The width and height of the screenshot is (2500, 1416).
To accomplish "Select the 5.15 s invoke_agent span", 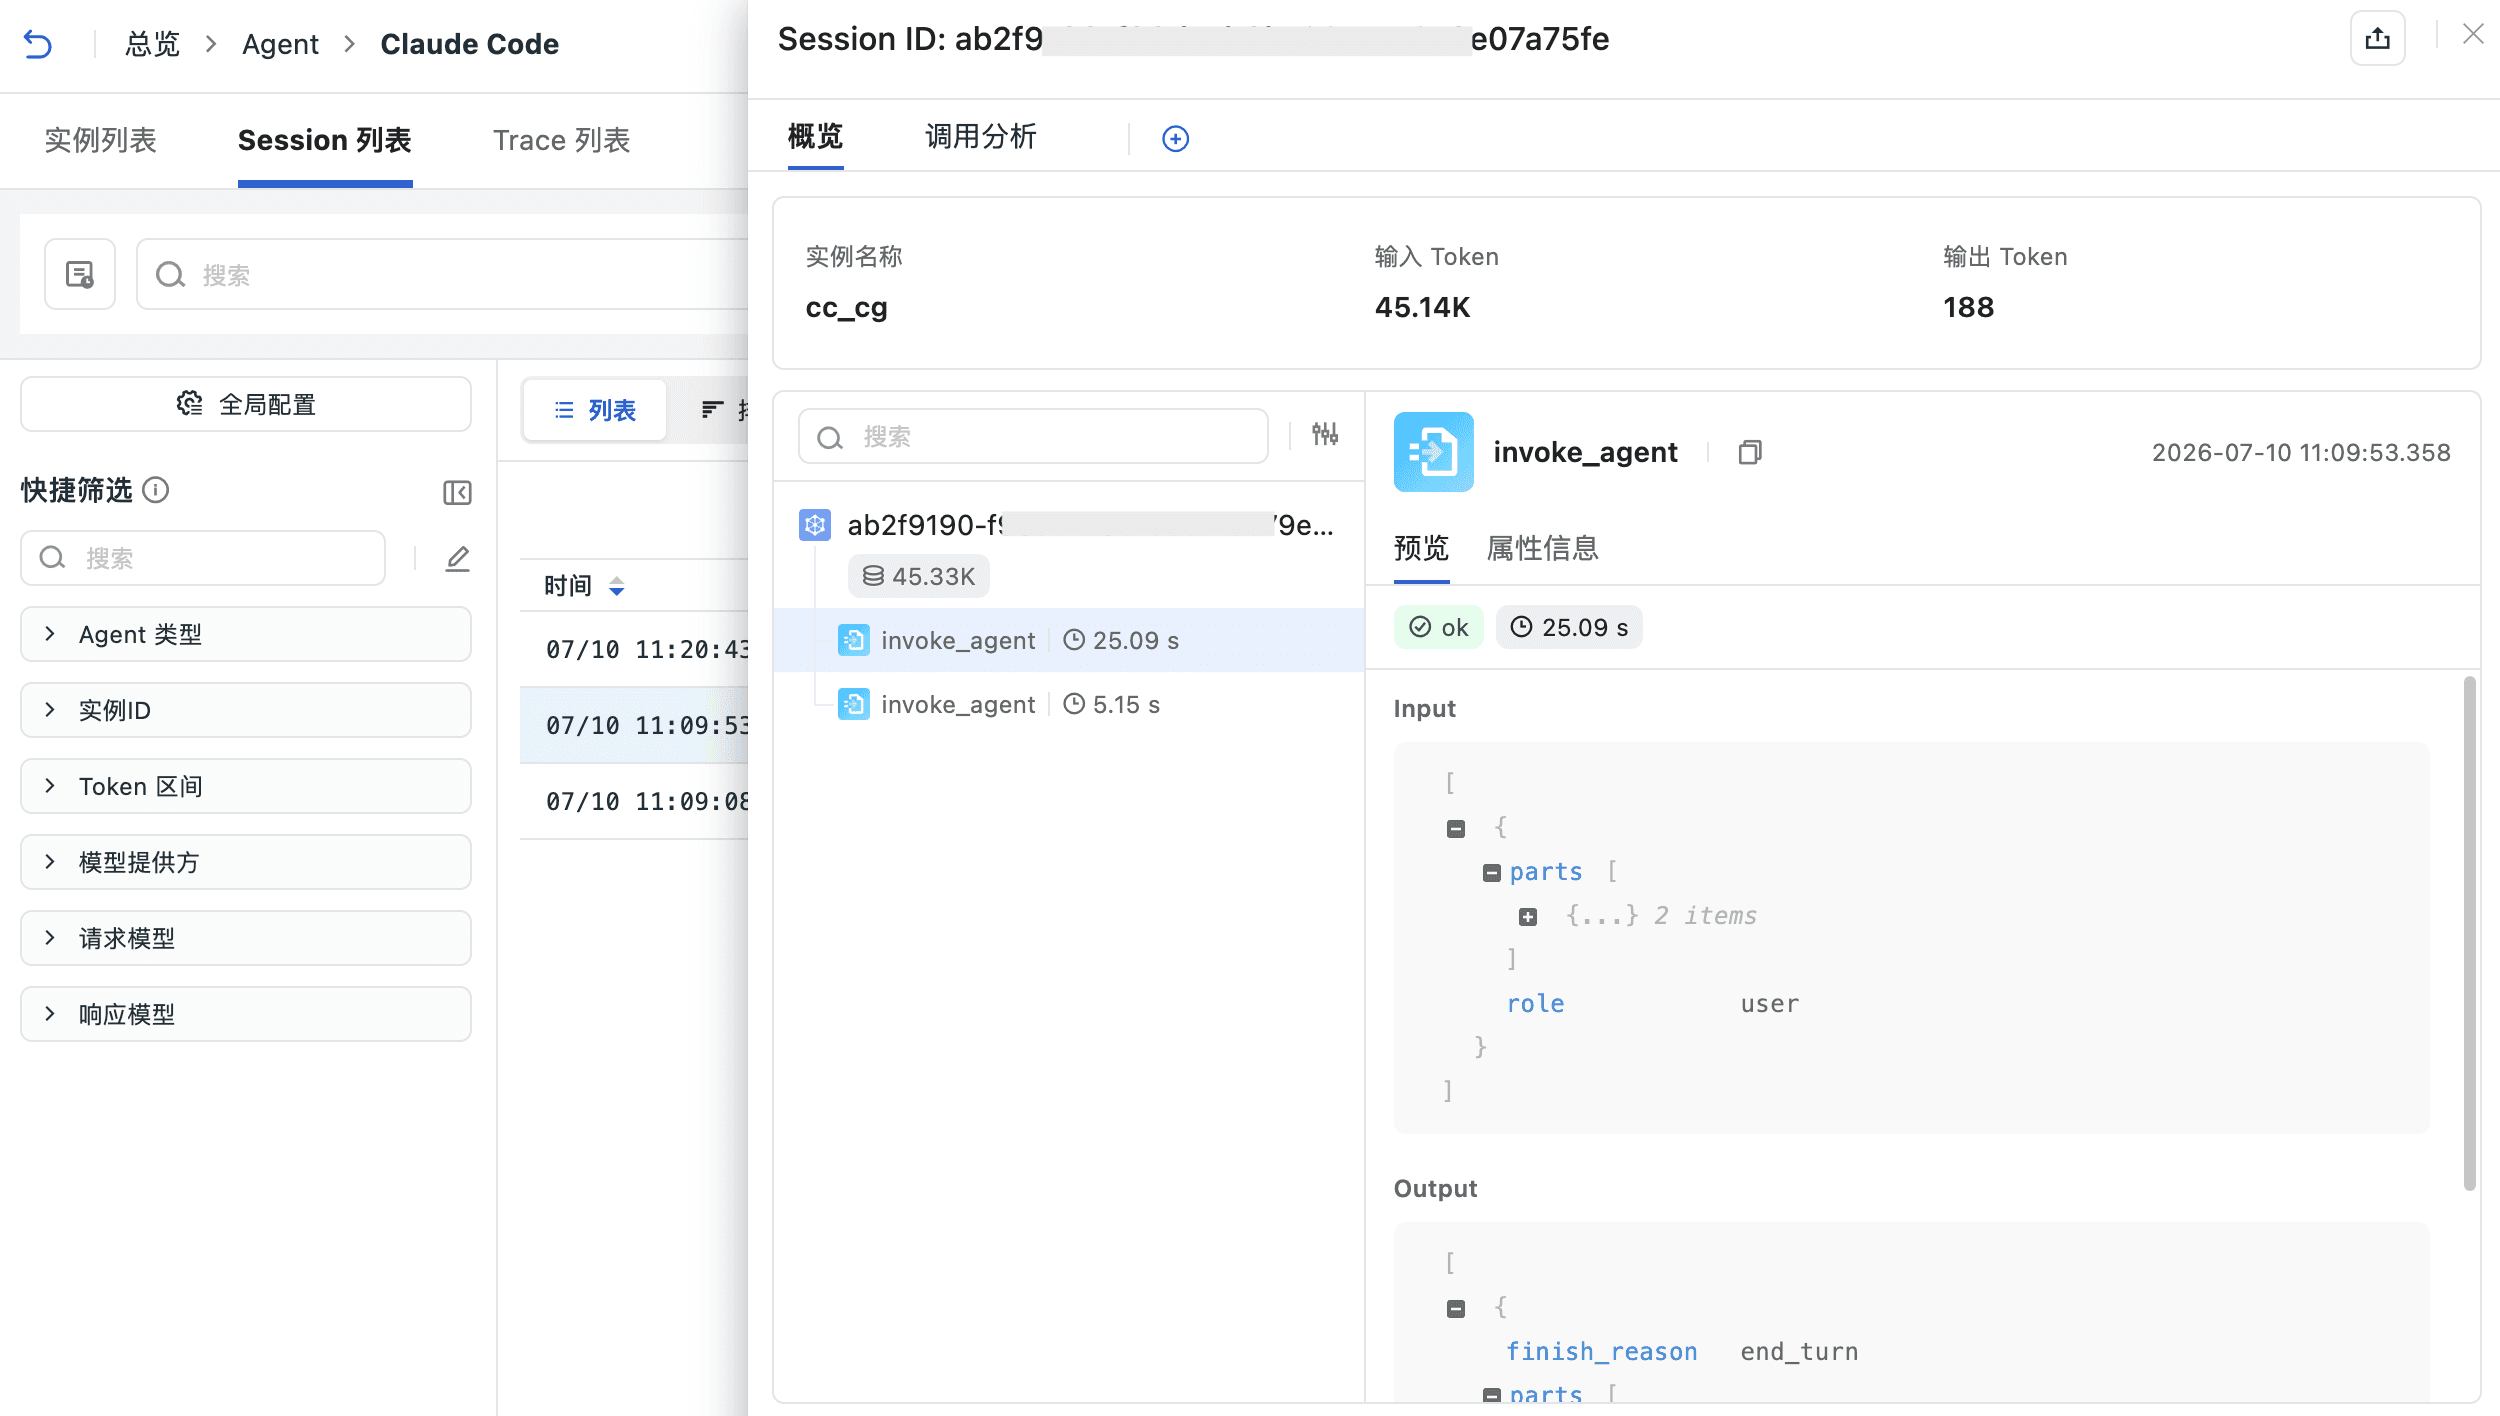I will (1069, 704).
